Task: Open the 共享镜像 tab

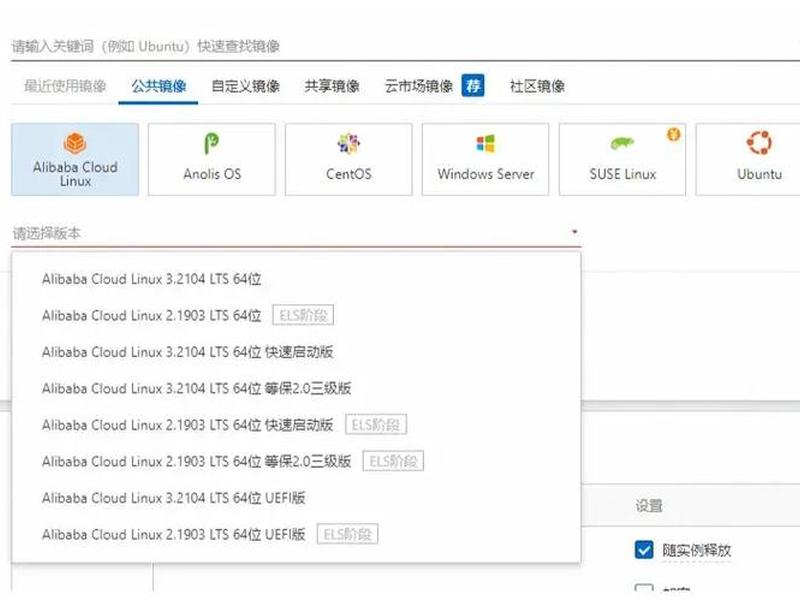Action: click(x=332, y=86)
